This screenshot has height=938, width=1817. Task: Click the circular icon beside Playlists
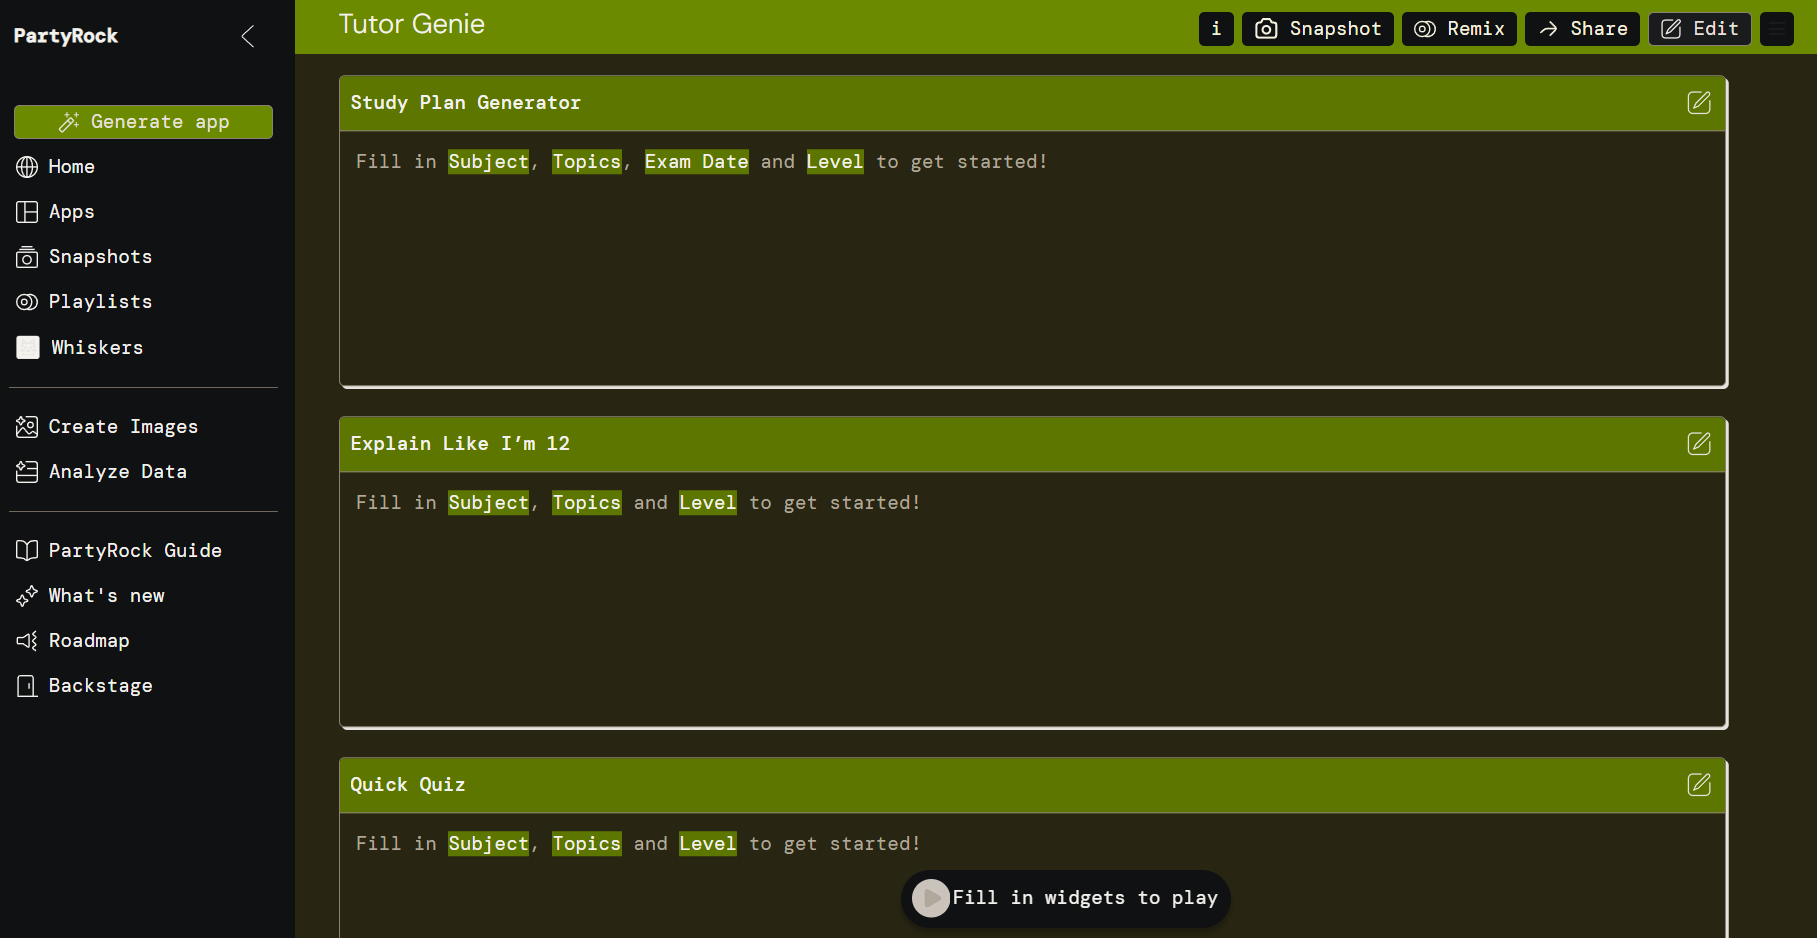[27, 302]
